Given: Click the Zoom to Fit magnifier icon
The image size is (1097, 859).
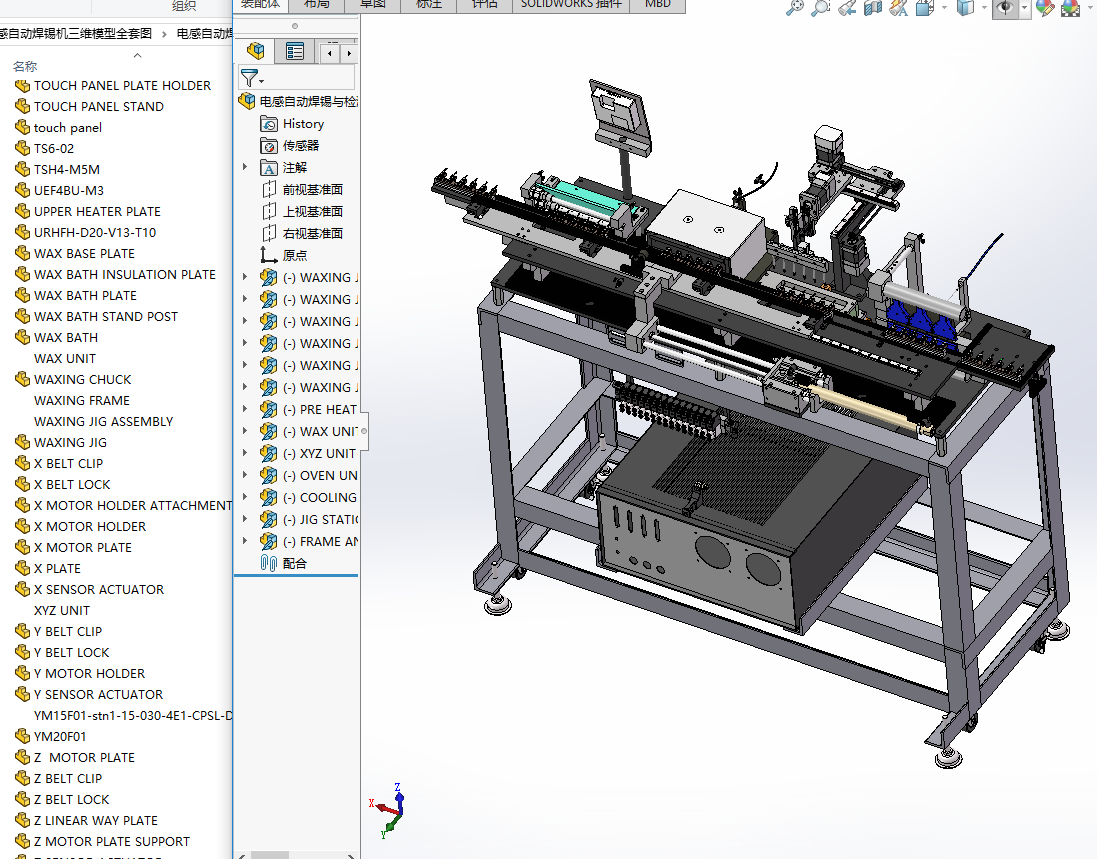Looking at the screenshot, I should click(794, 8).
